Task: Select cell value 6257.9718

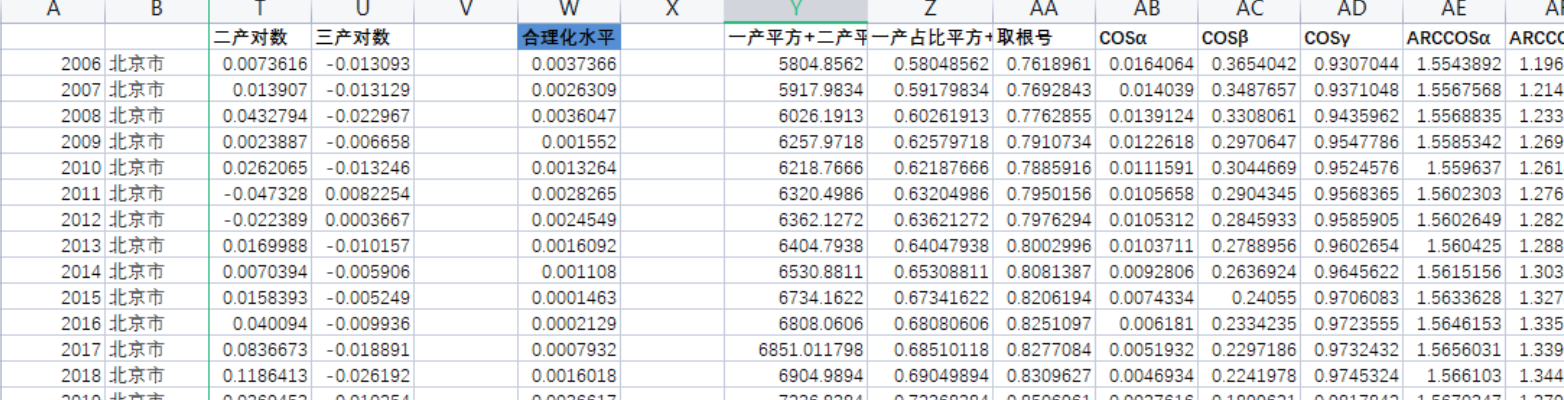Action: [x=796, y=142]
